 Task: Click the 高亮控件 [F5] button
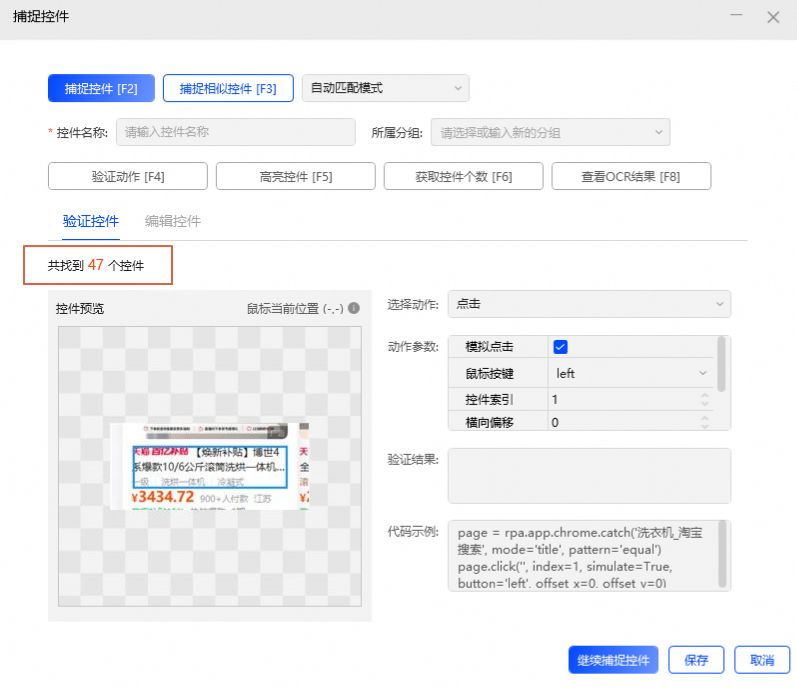coord(295,176)
